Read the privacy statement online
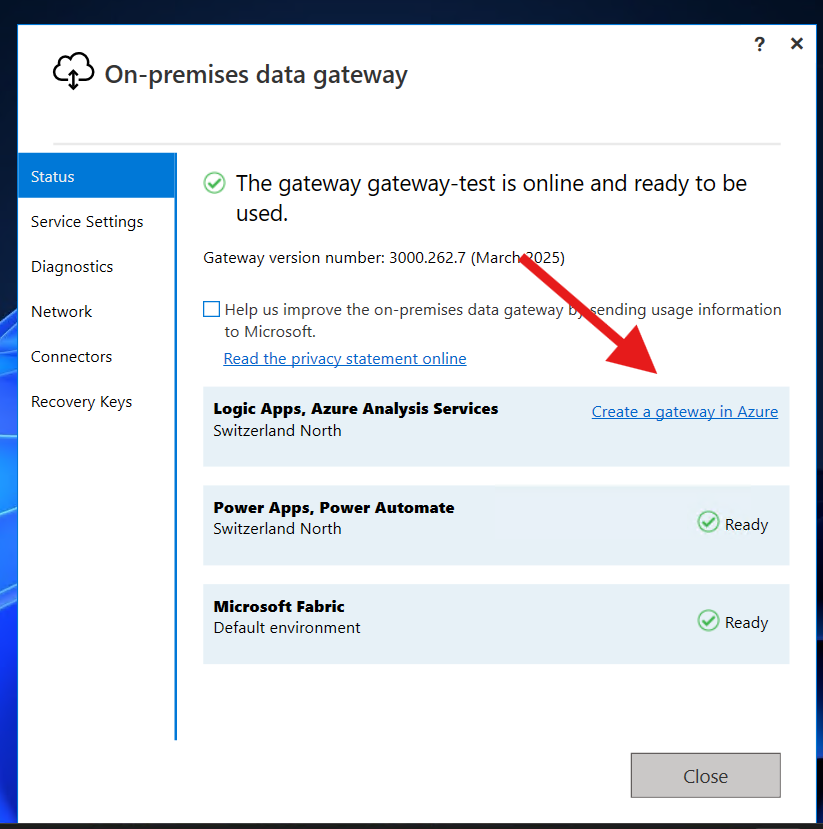823x829 pixels. [x=345, y=358]
